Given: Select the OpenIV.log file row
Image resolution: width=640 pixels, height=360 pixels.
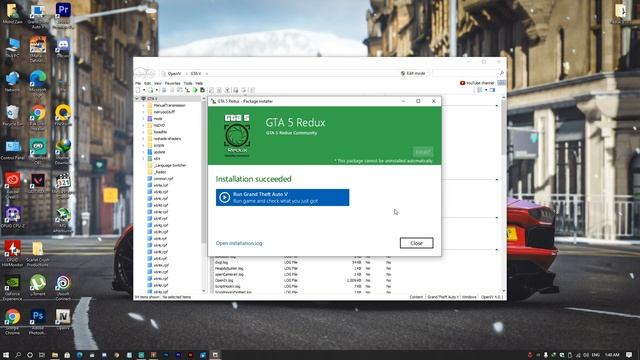Looking at the screenshot, I should pyautogui.click(x=302, y=280).
